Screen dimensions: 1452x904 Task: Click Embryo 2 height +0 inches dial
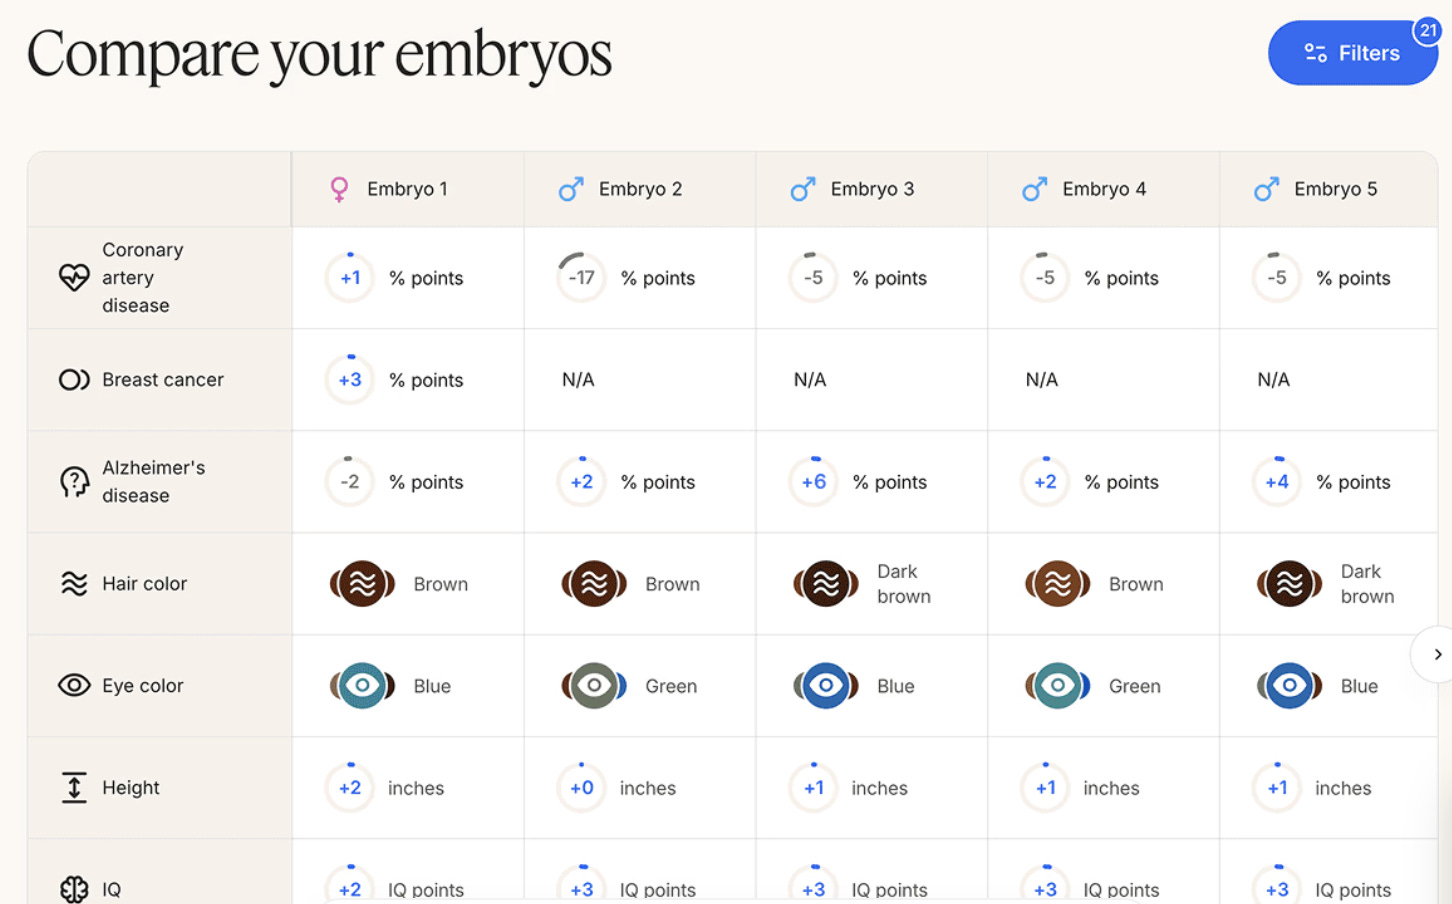tap(582, 788)
